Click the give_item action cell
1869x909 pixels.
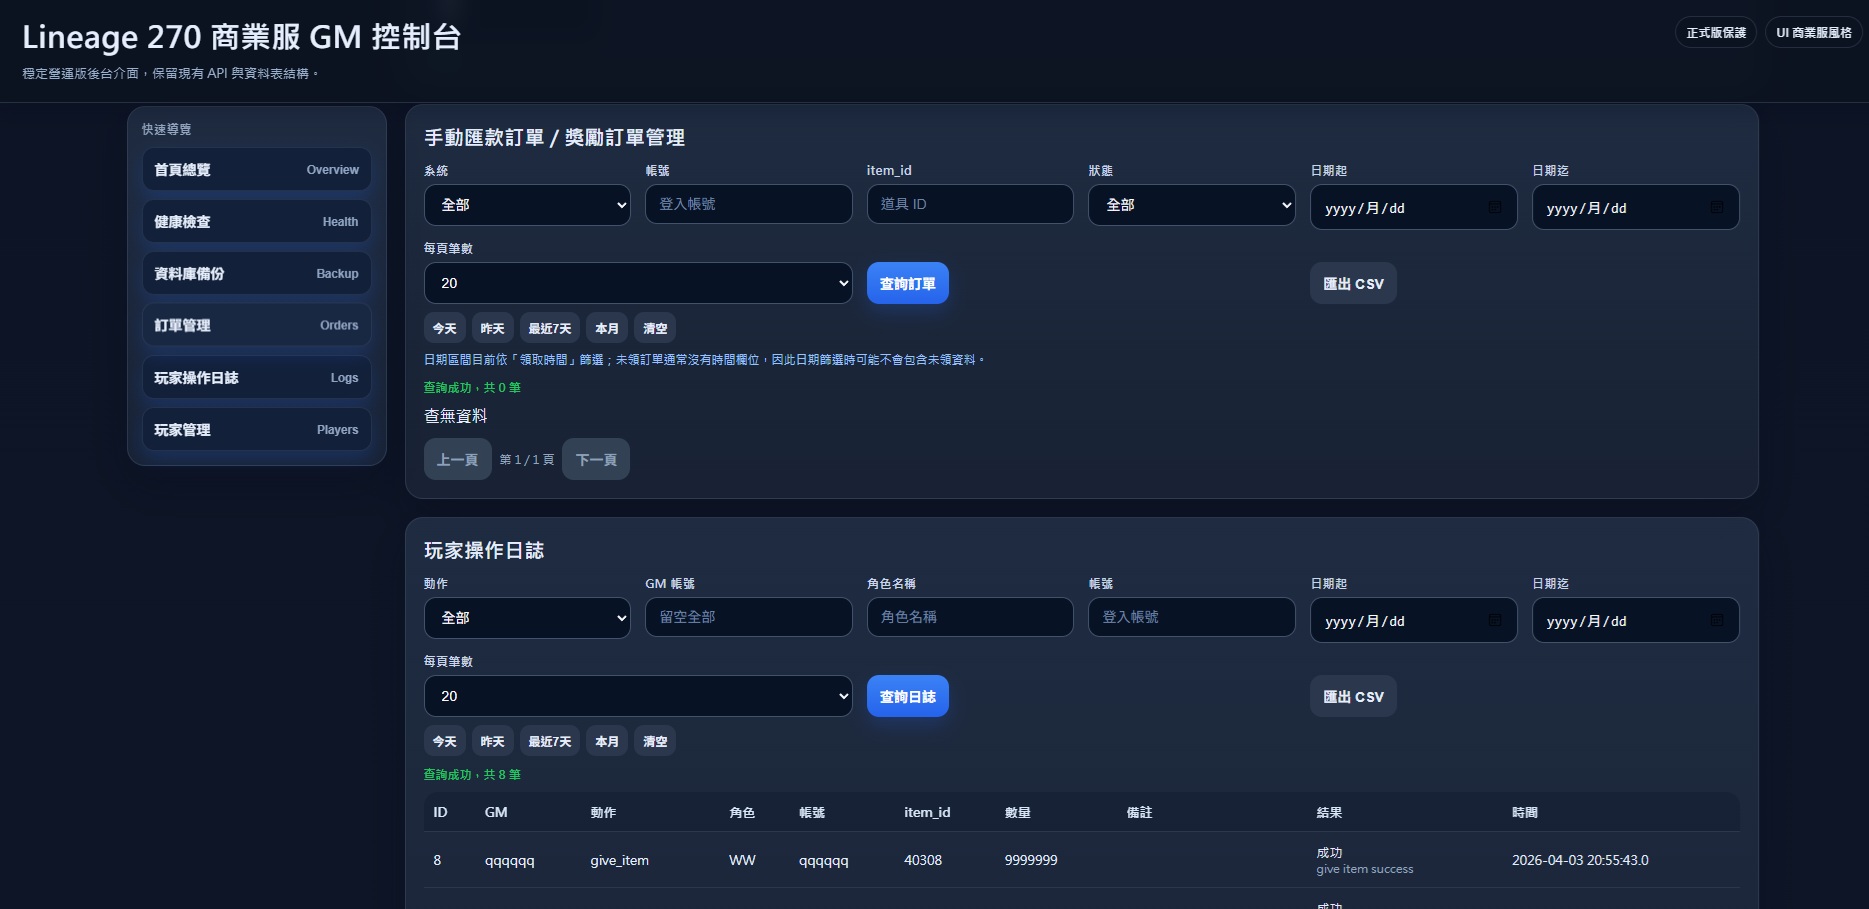click(619, 860)
